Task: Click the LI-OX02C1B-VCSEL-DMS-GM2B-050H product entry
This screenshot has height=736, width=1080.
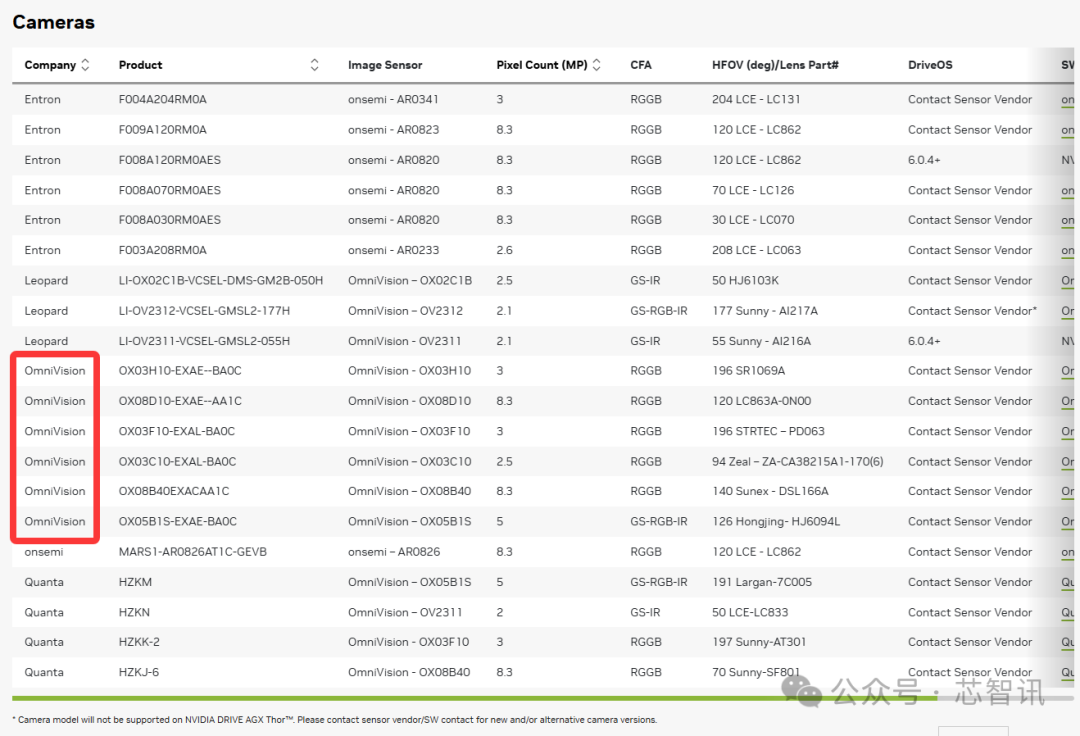Action: [221, 281]
